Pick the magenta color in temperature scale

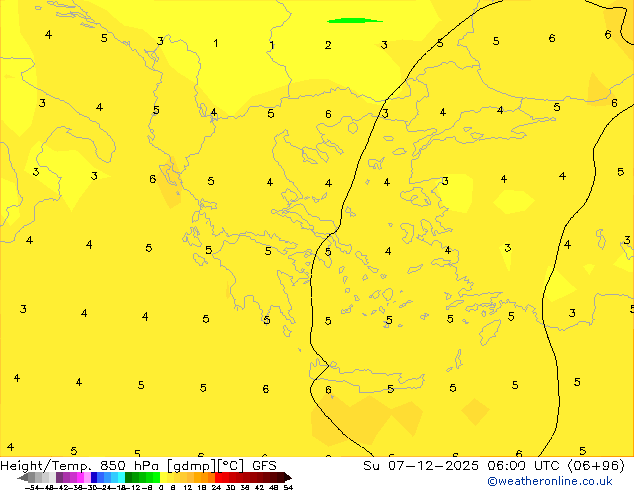(x=77, y=477)
